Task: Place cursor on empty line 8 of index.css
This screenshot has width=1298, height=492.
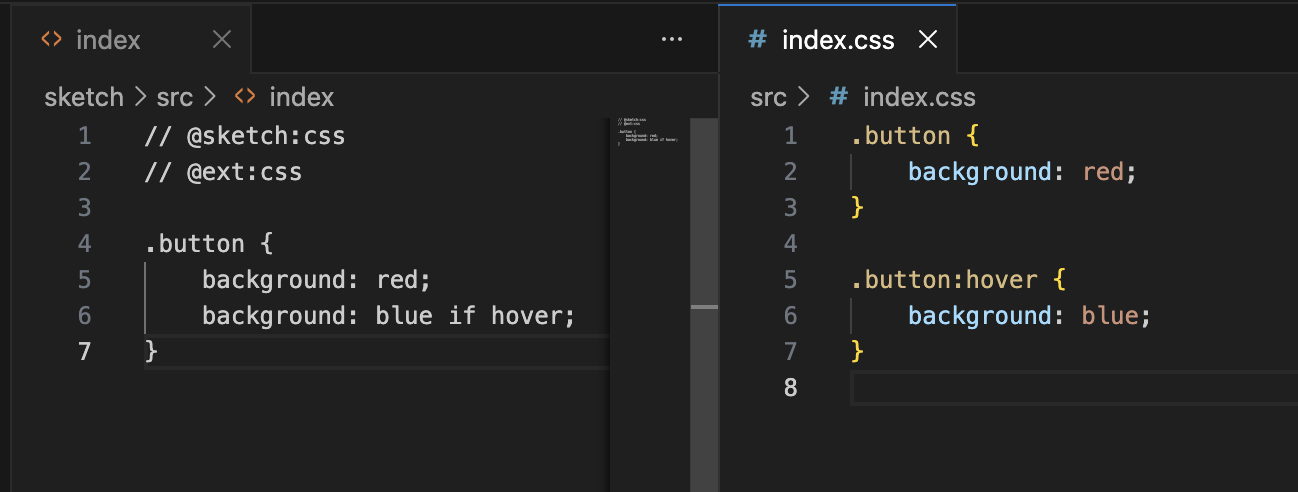Action: 1000,388
